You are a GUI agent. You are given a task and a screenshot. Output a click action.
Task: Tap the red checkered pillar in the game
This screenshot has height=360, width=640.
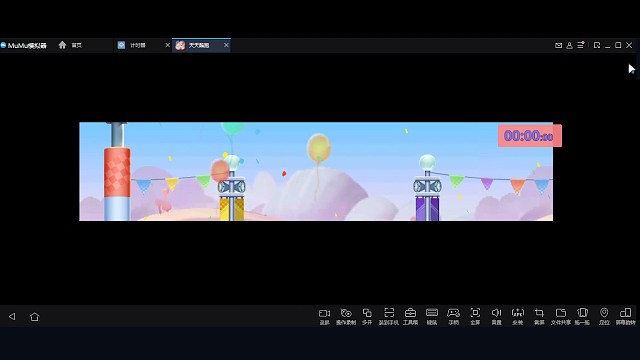pyautogui.click(x=117, y=172)
